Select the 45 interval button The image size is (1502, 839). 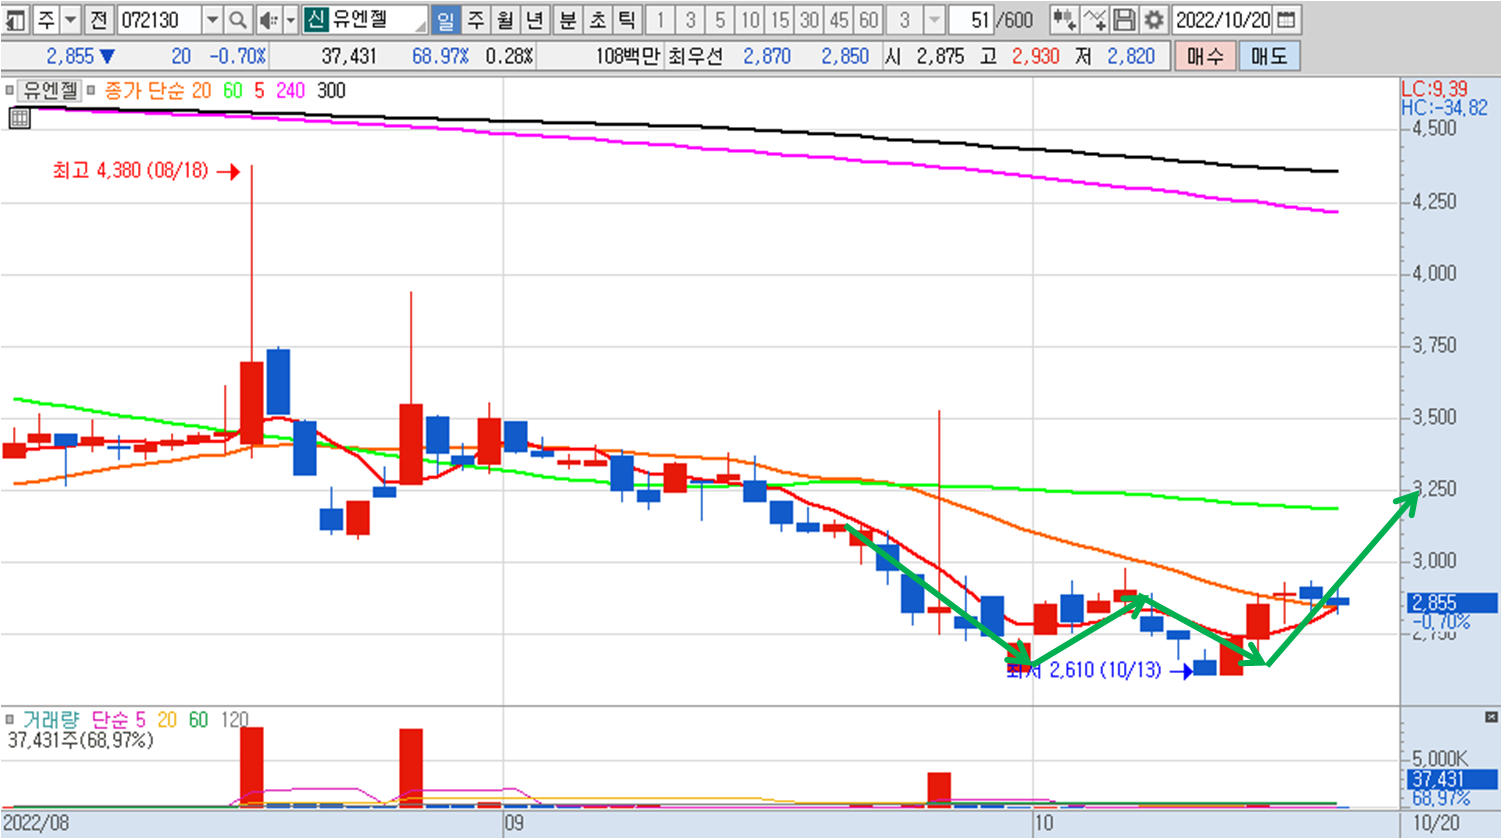[x=839, y=19]
